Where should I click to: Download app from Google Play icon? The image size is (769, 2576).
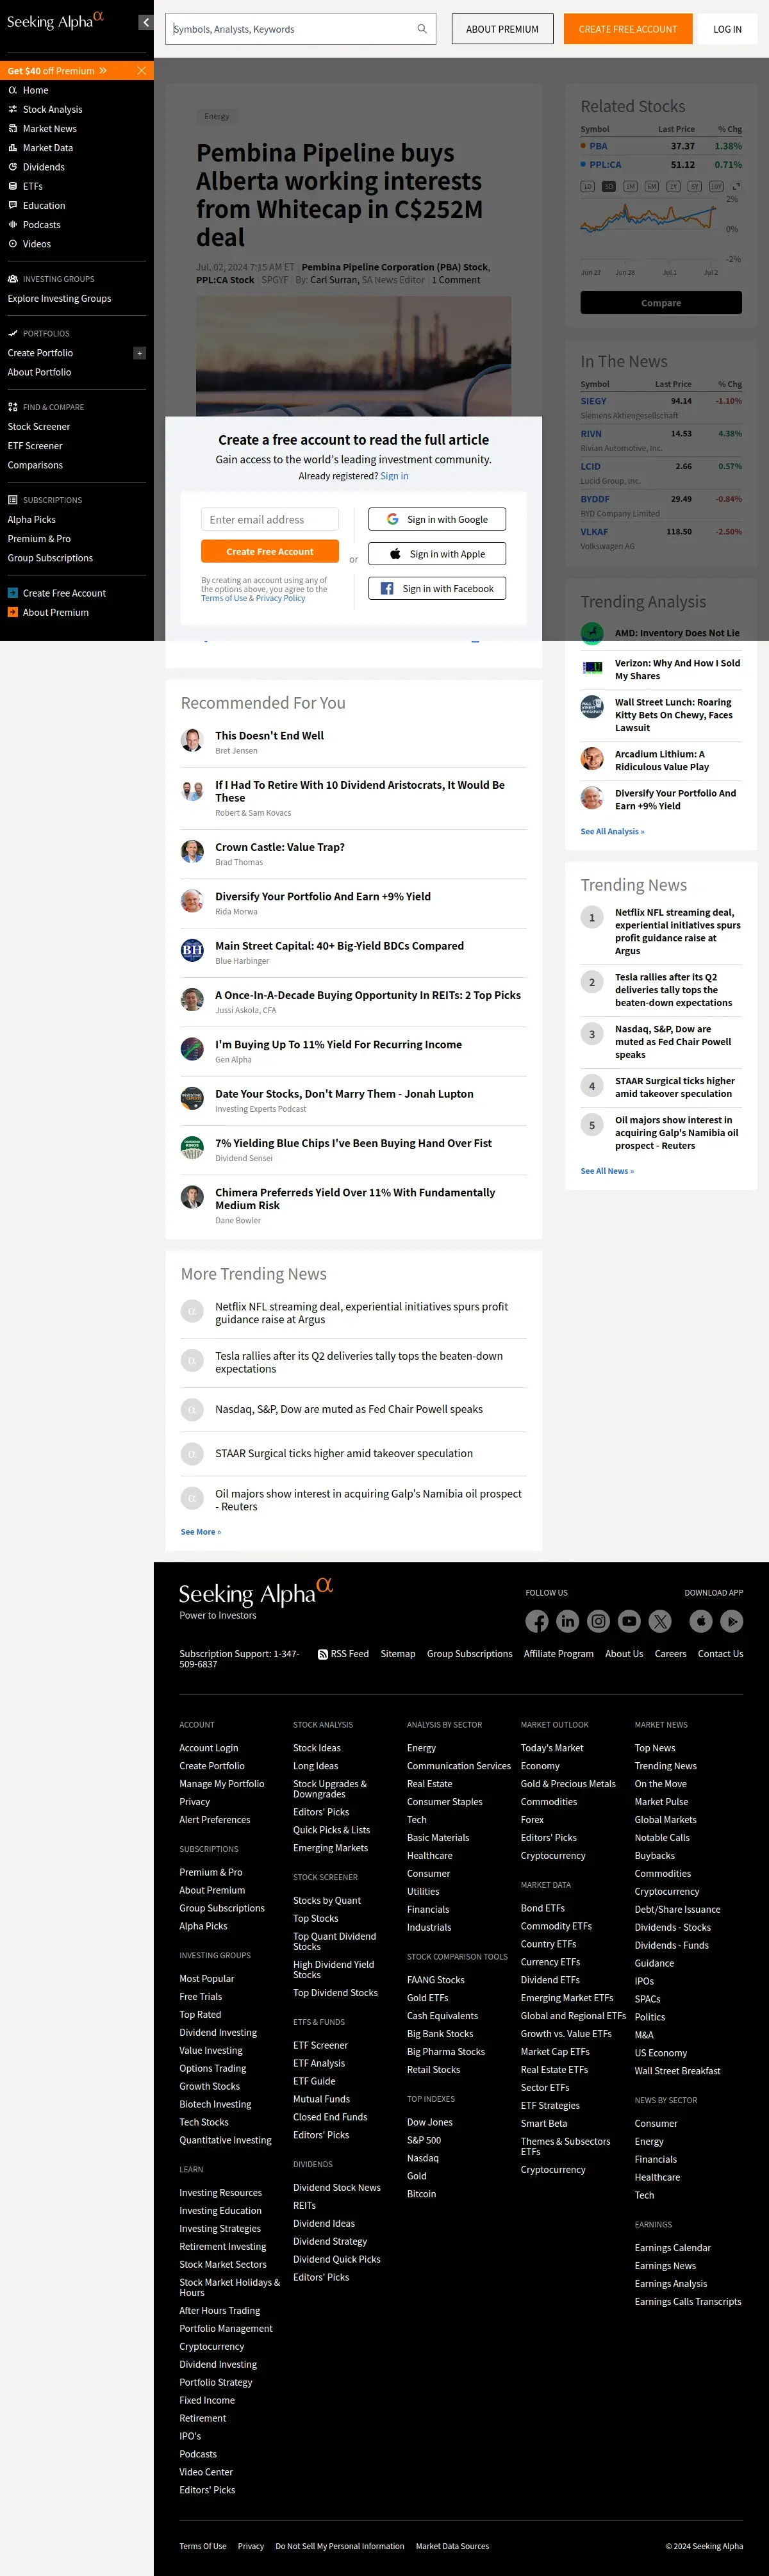(732, 1621)
